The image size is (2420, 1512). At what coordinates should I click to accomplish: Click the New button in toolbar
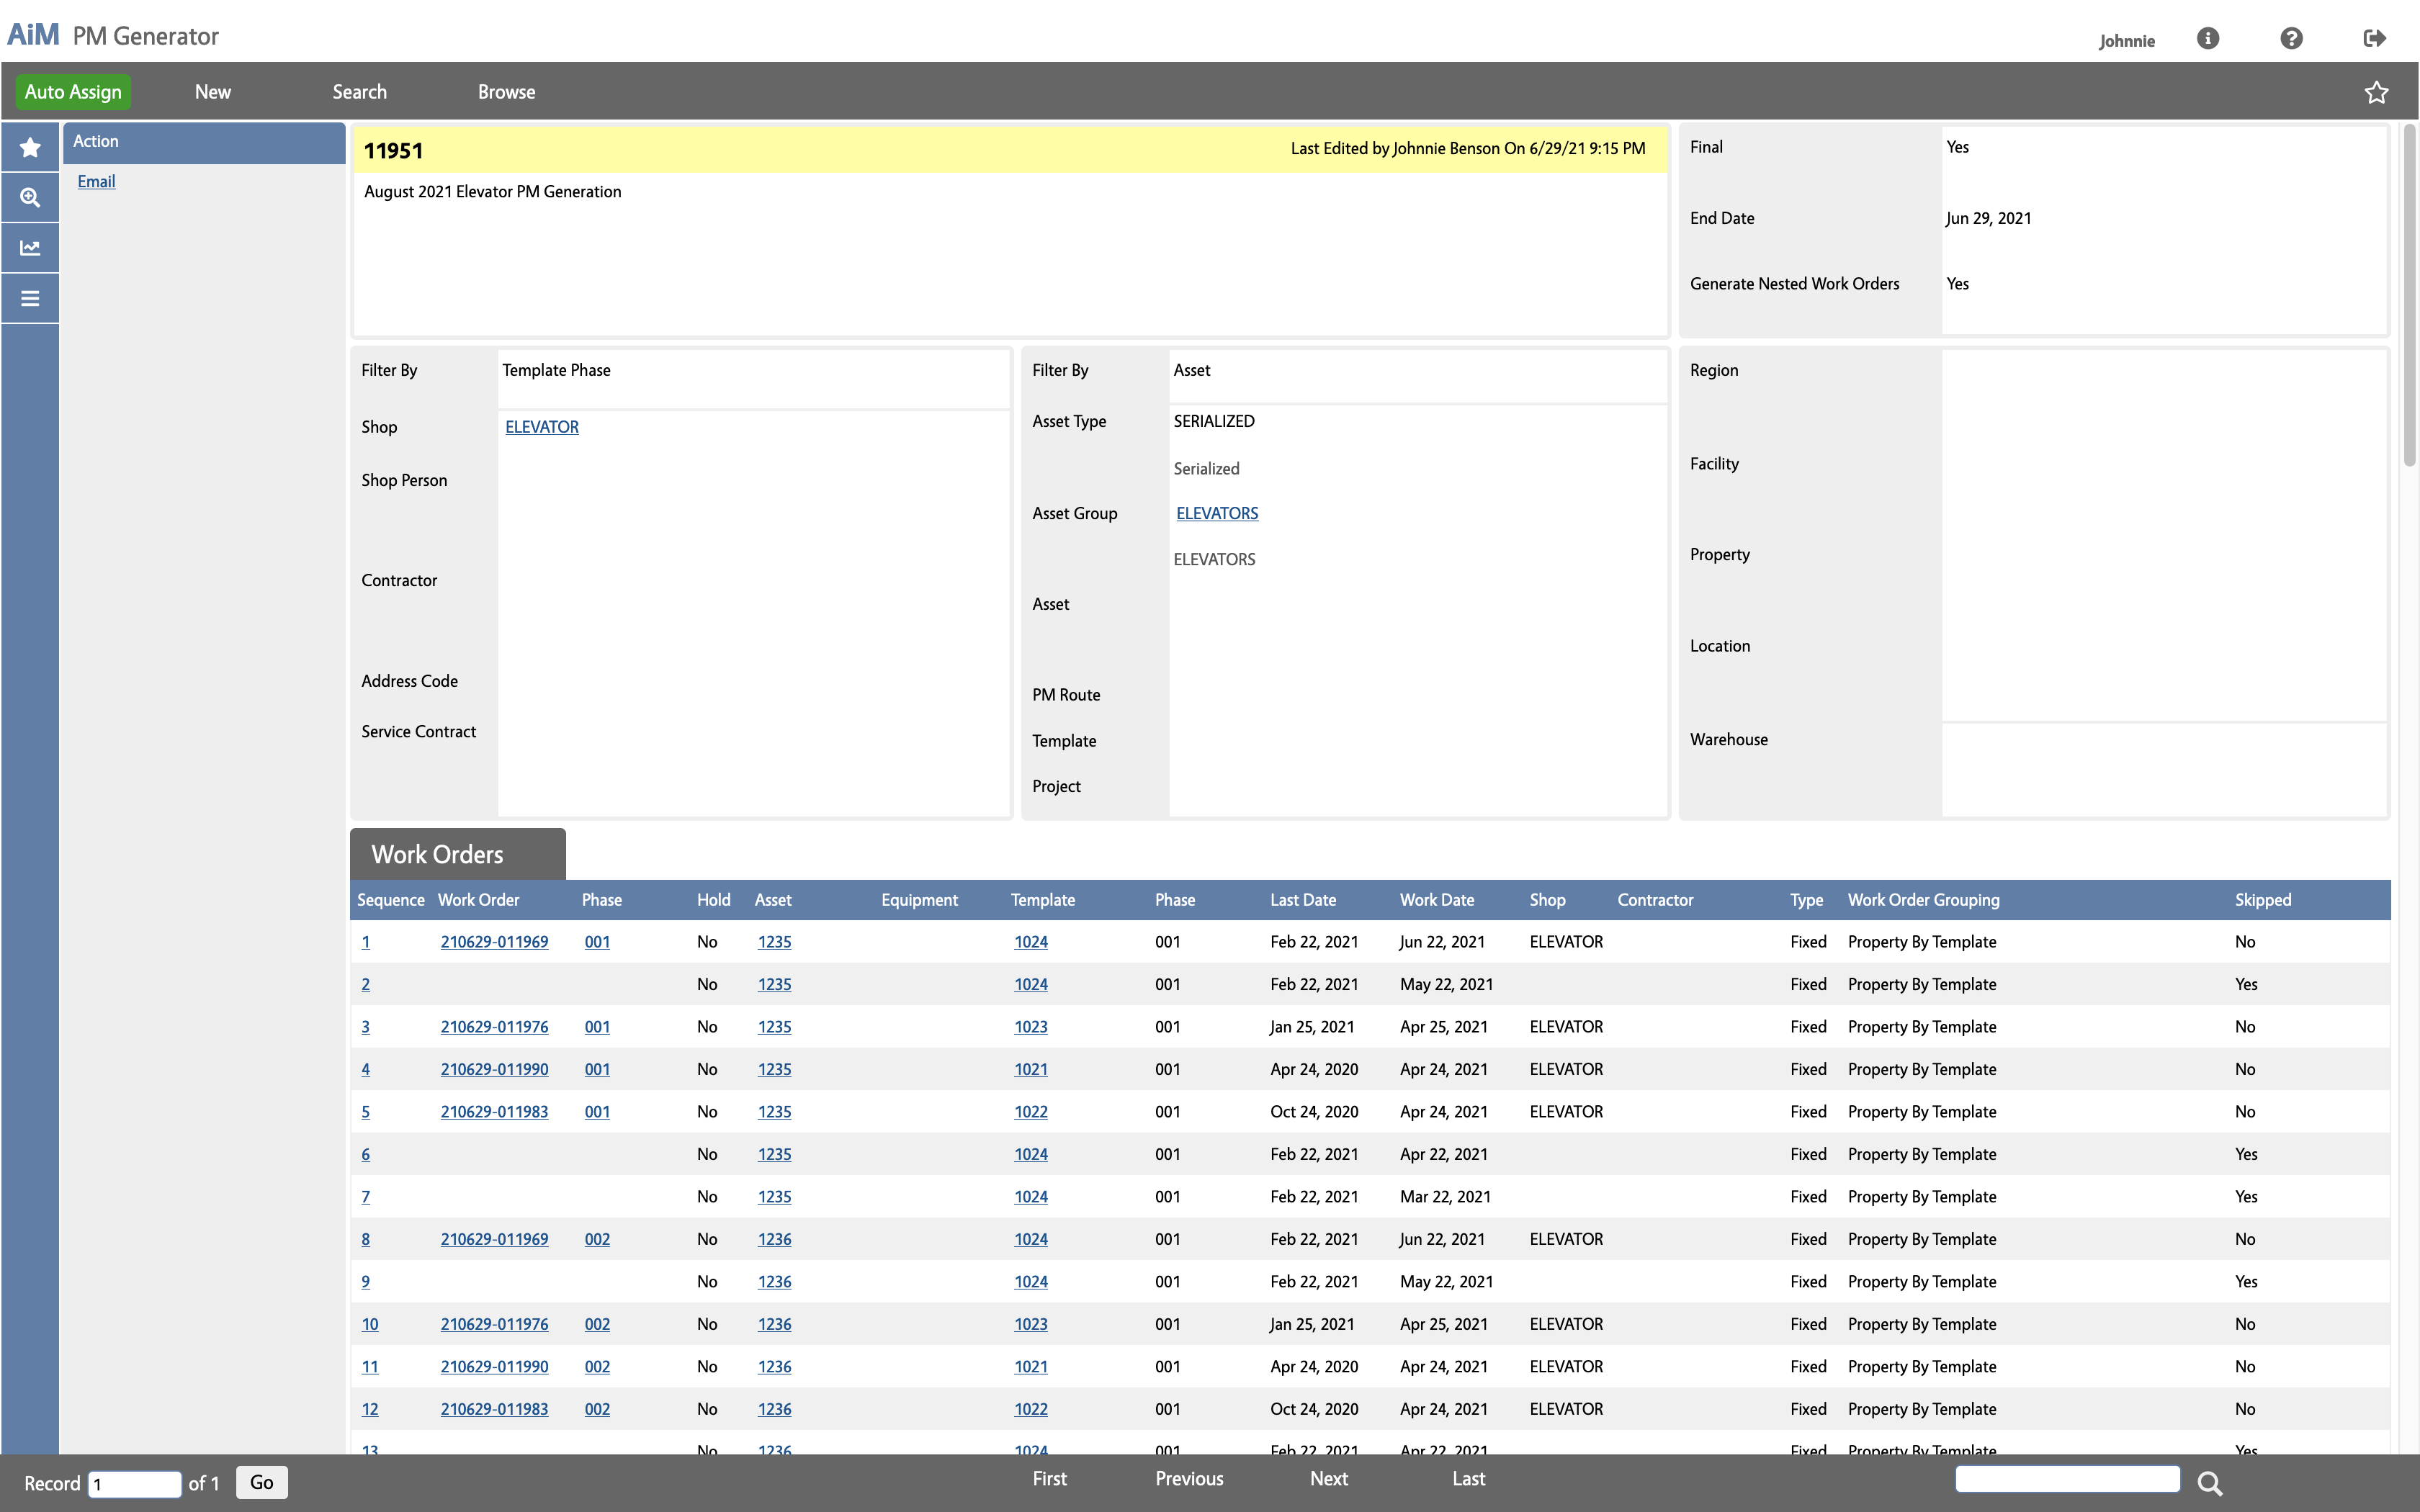pos(211,91)
